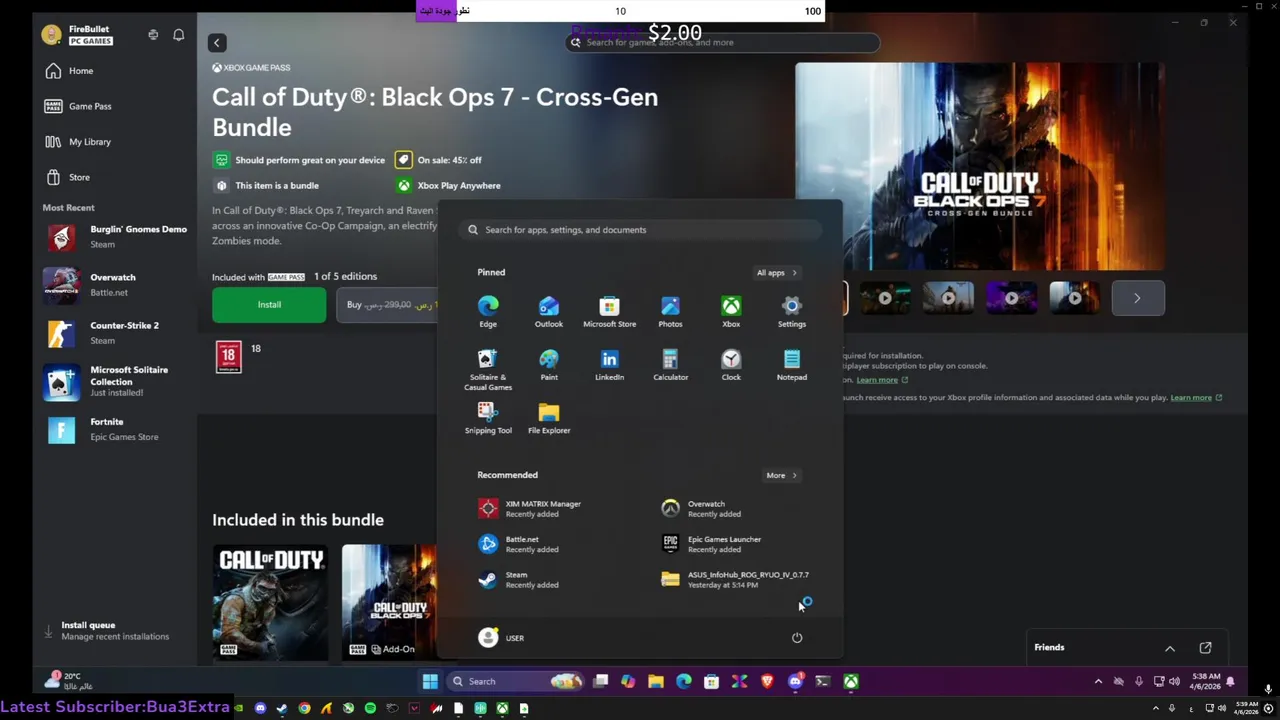1280x720 pixels.
Task: Show hidden icons in lower system tray
Action: coord(1156,708)
